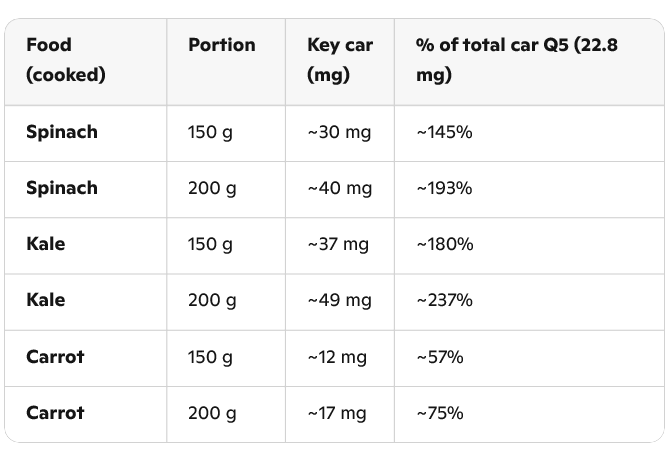Screen dimensions: 670x460
Task: Click the Carrot label in the ~12 mg row
Action: point(55,356)
